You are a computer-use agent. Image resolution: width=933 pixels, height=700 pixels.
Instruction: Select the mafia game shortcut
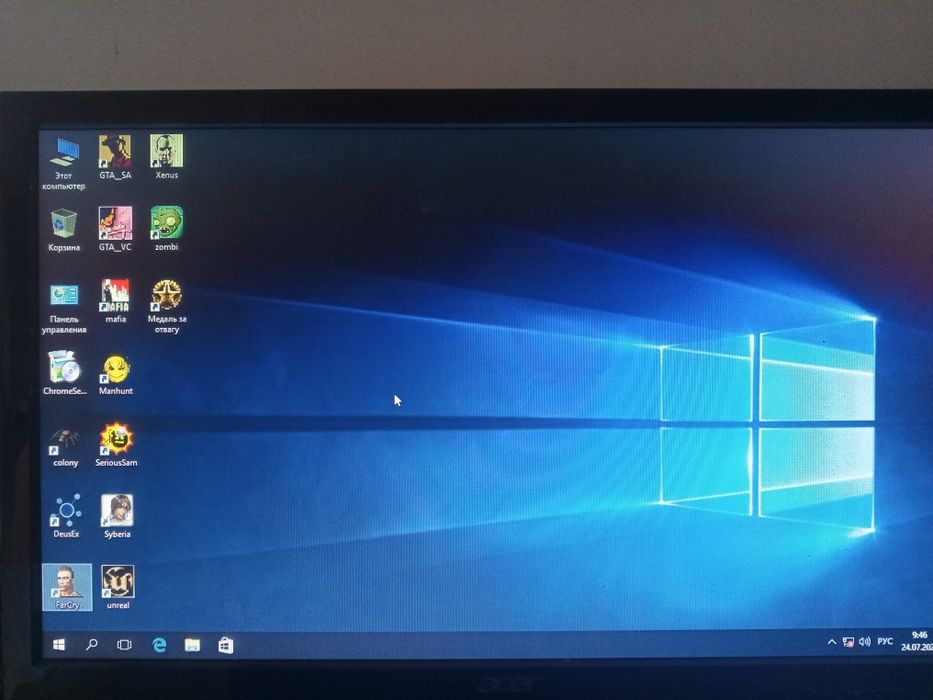point(115,301)
